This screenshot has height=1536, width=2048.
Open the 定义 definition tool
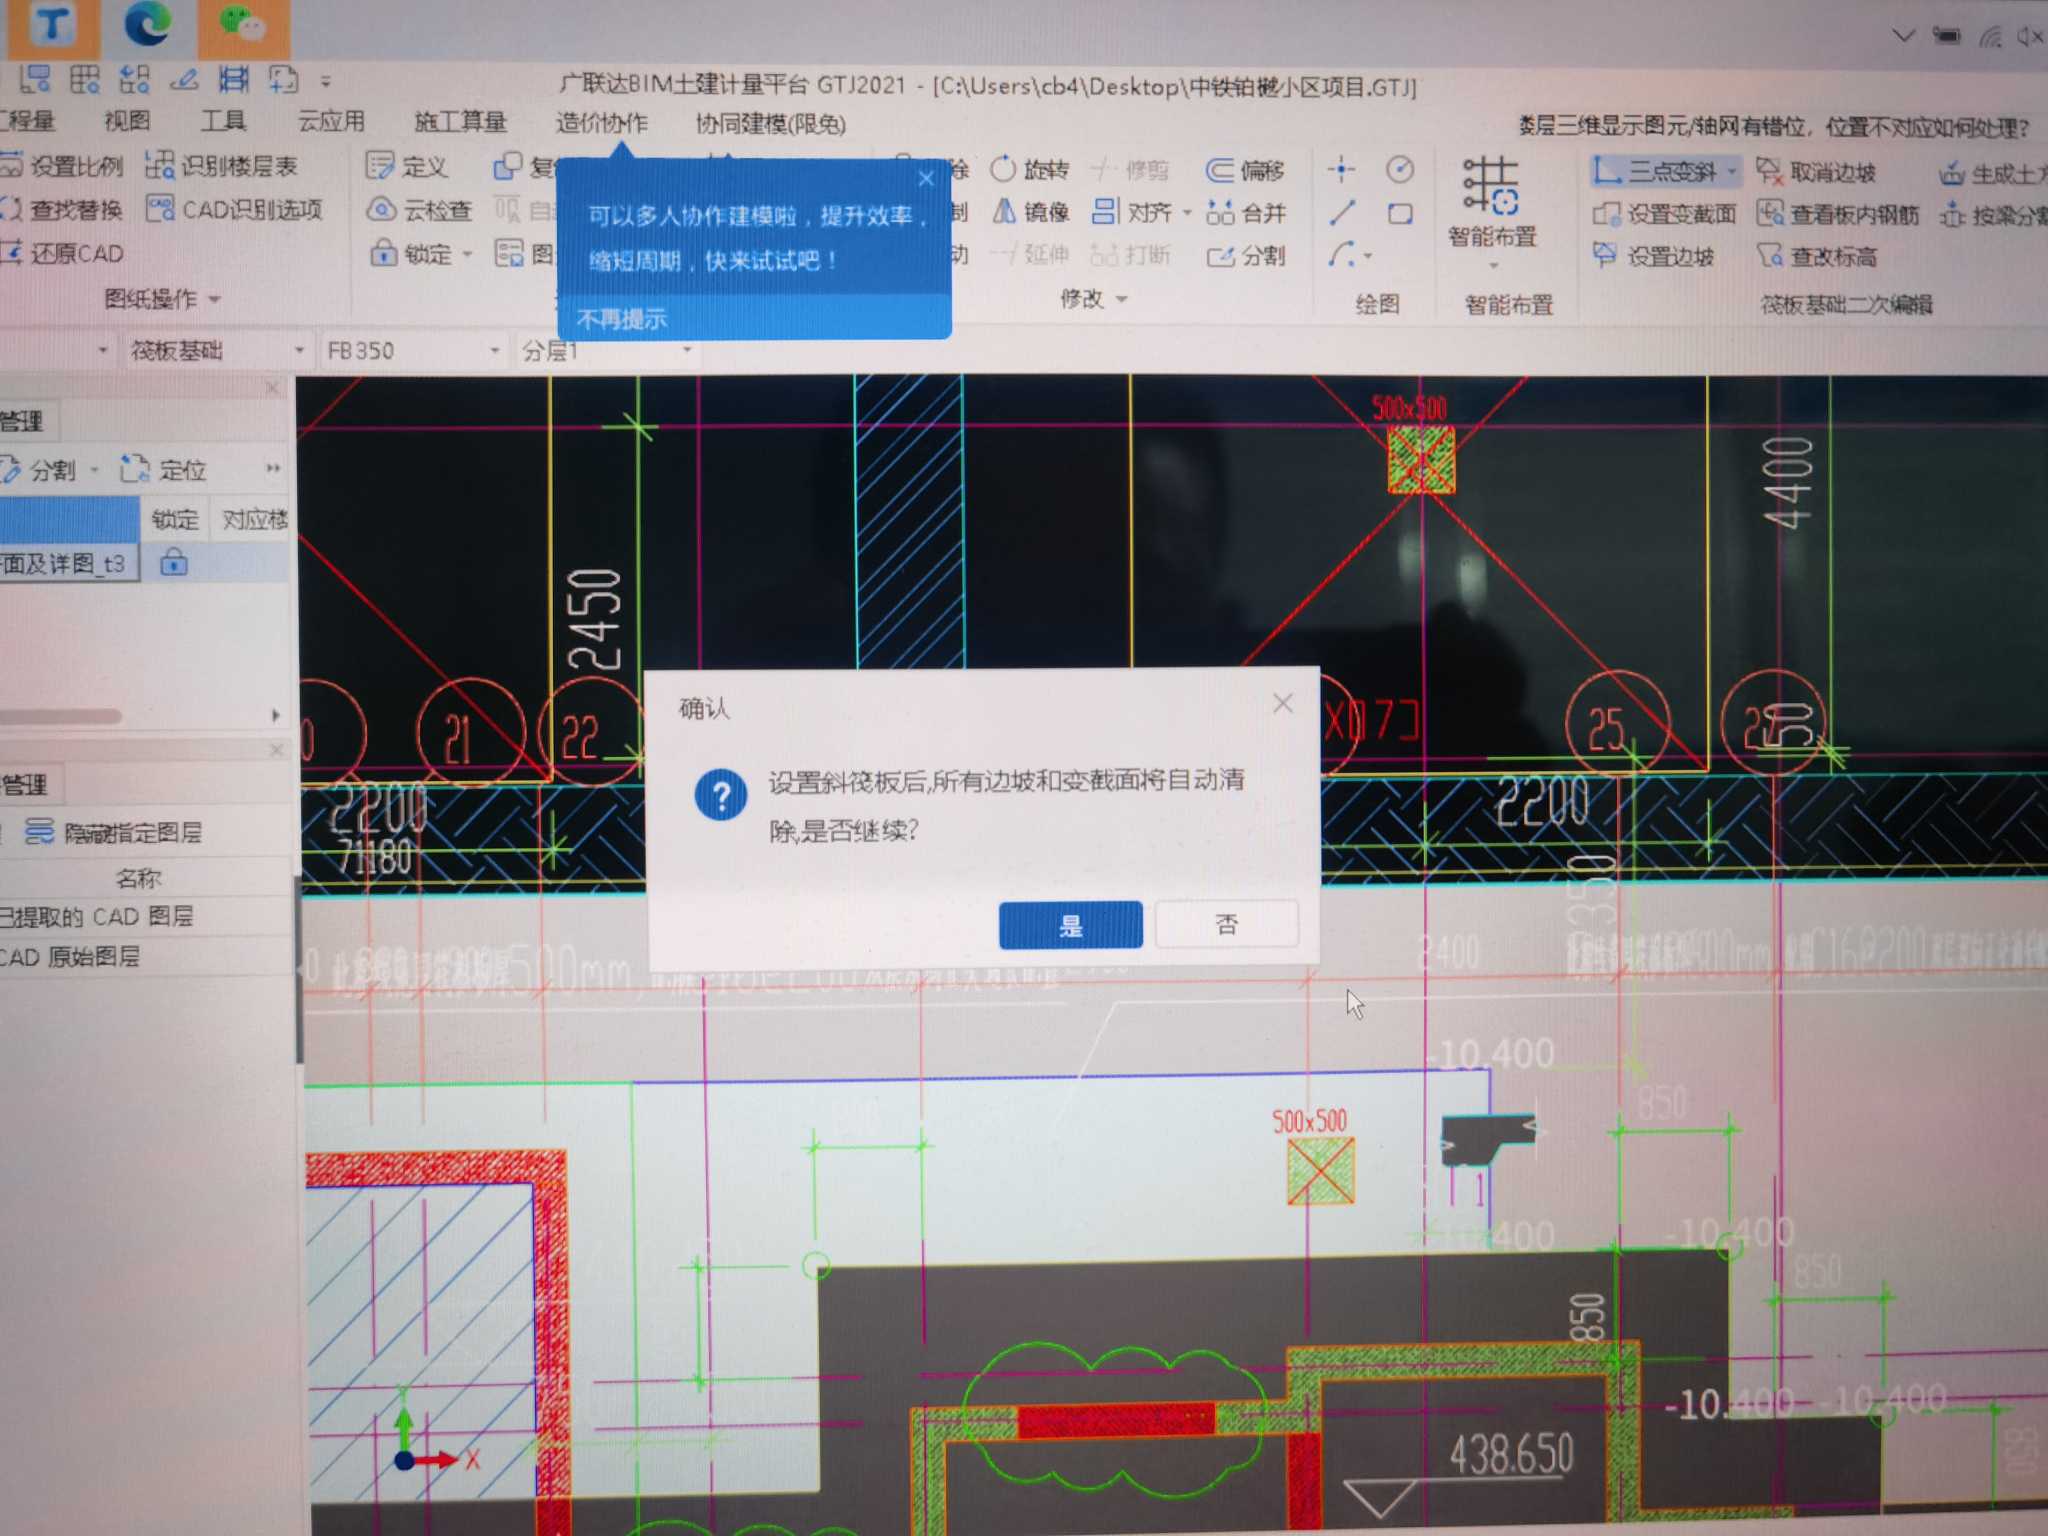pos(407,166)
